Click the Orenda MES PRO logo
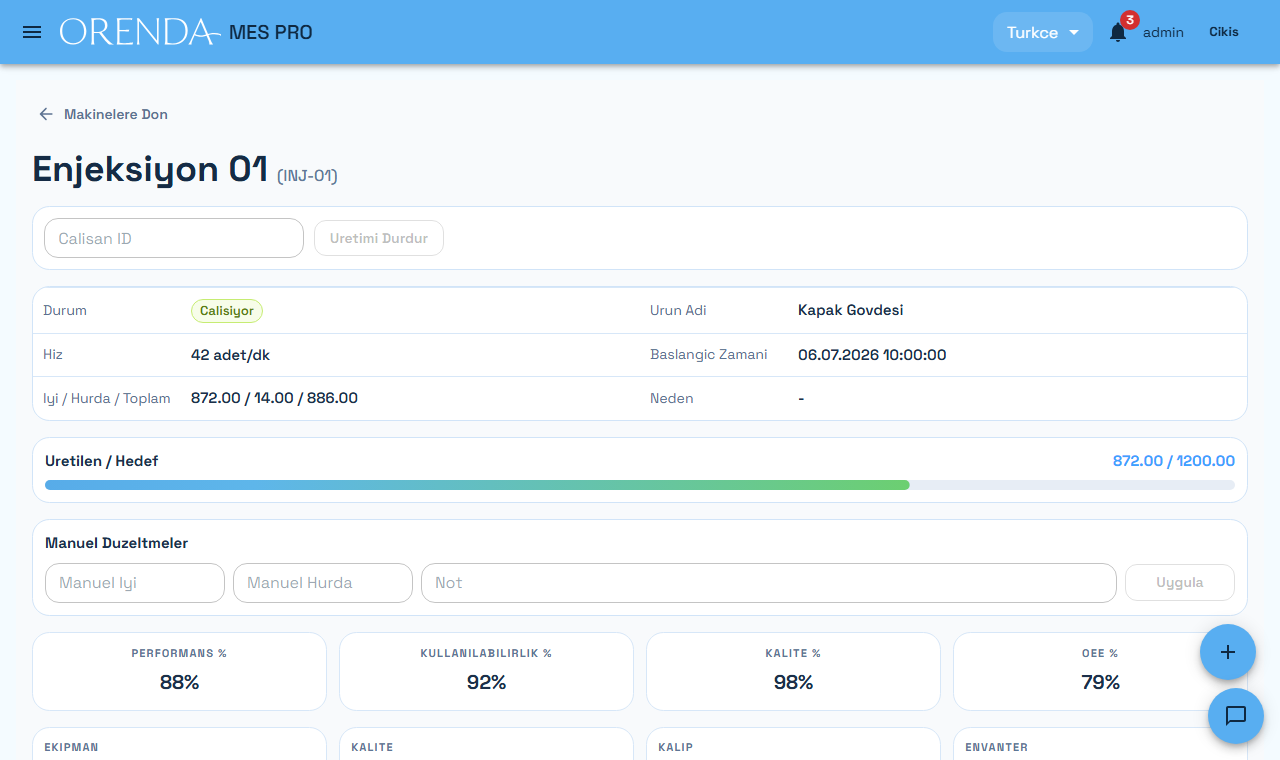Viewport: 1280px width, 760px height. coord(186,32)
